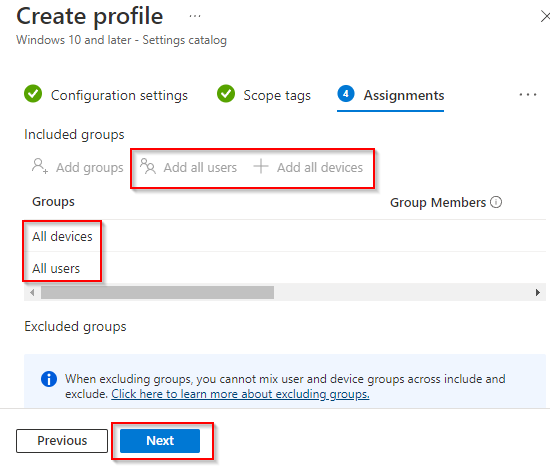Click the scrollbar right arrow

point(538,292)
